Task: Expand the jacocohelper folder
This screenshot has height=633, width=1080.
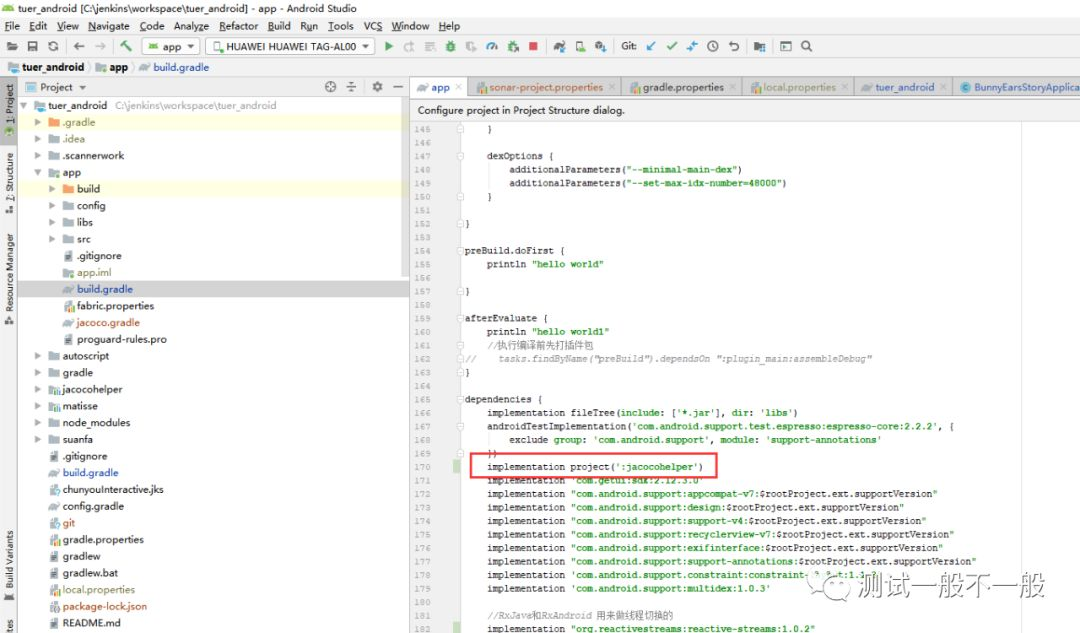Action: tap(39, 389)
